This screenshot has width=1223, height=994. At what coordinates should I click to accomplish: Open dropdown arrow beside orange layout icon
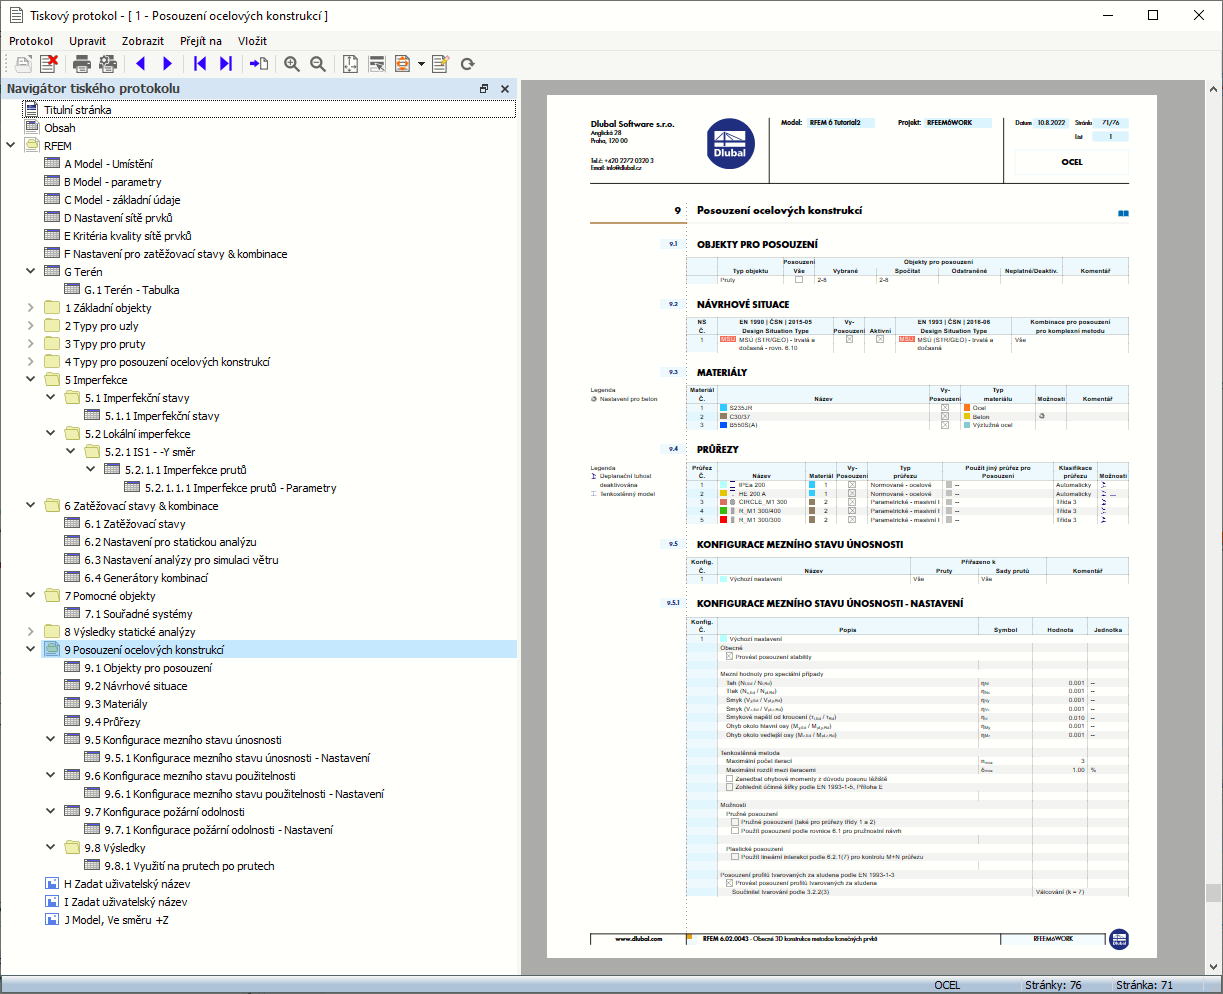(421, 64)
